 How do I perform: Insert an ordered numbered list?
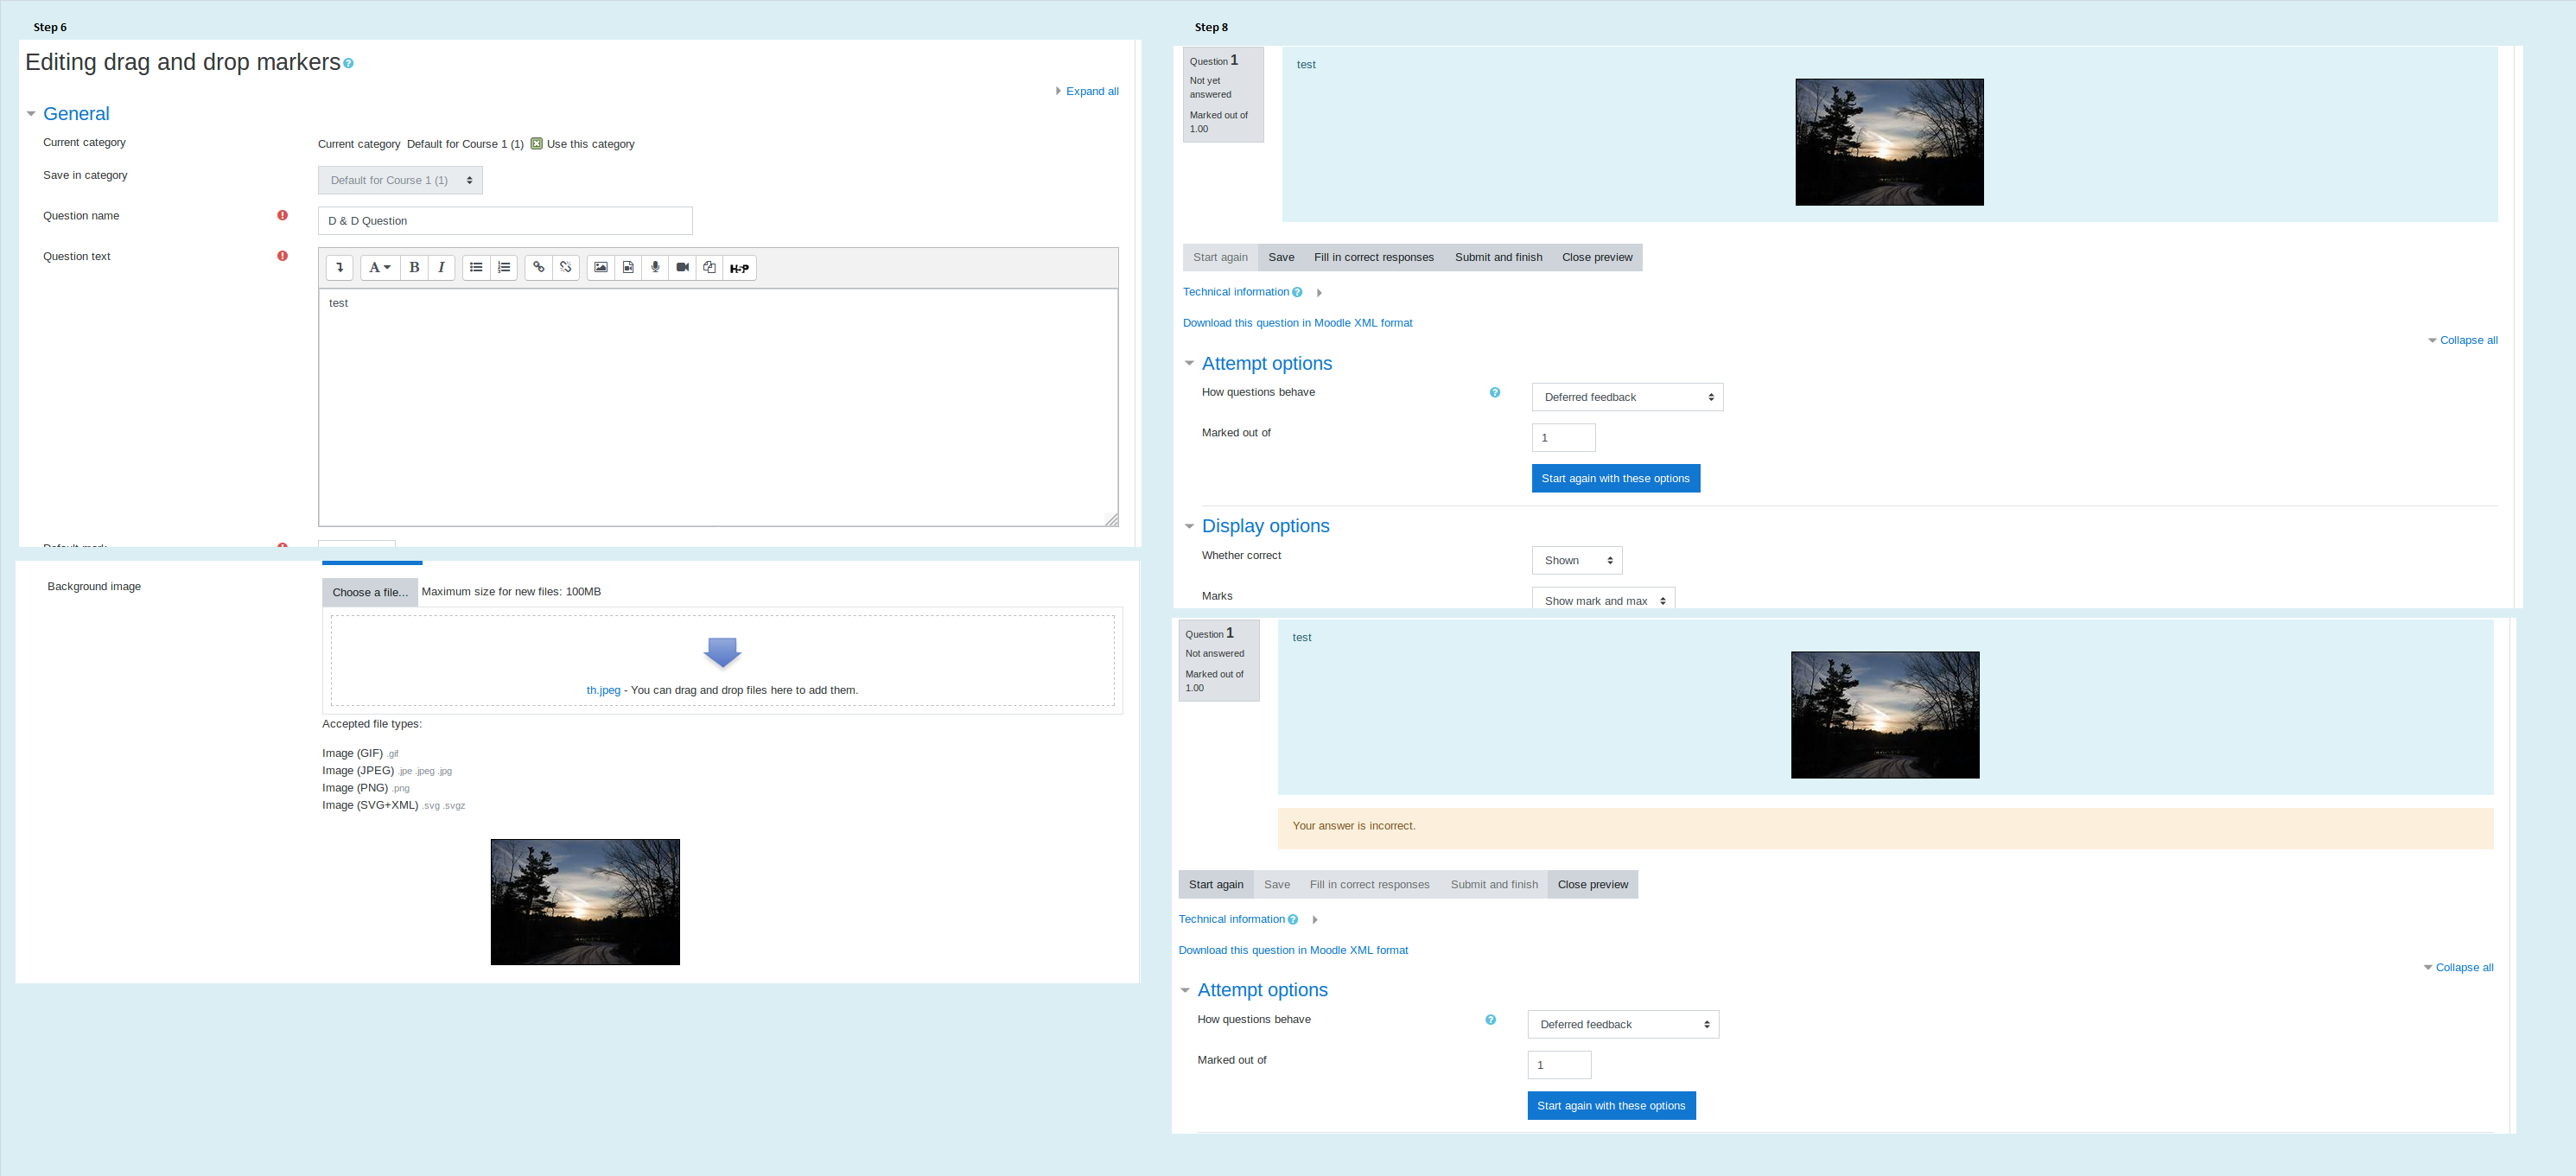(x=504, y=267)
